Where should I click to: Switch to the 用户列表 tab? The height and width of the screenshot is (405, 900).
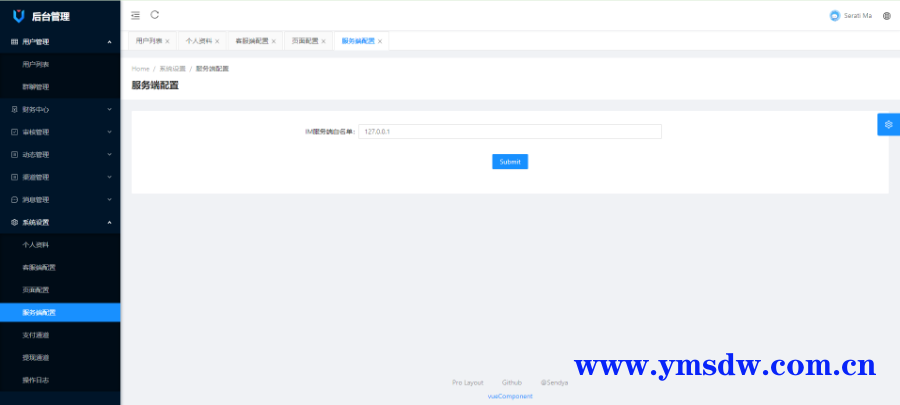[148, 41]
